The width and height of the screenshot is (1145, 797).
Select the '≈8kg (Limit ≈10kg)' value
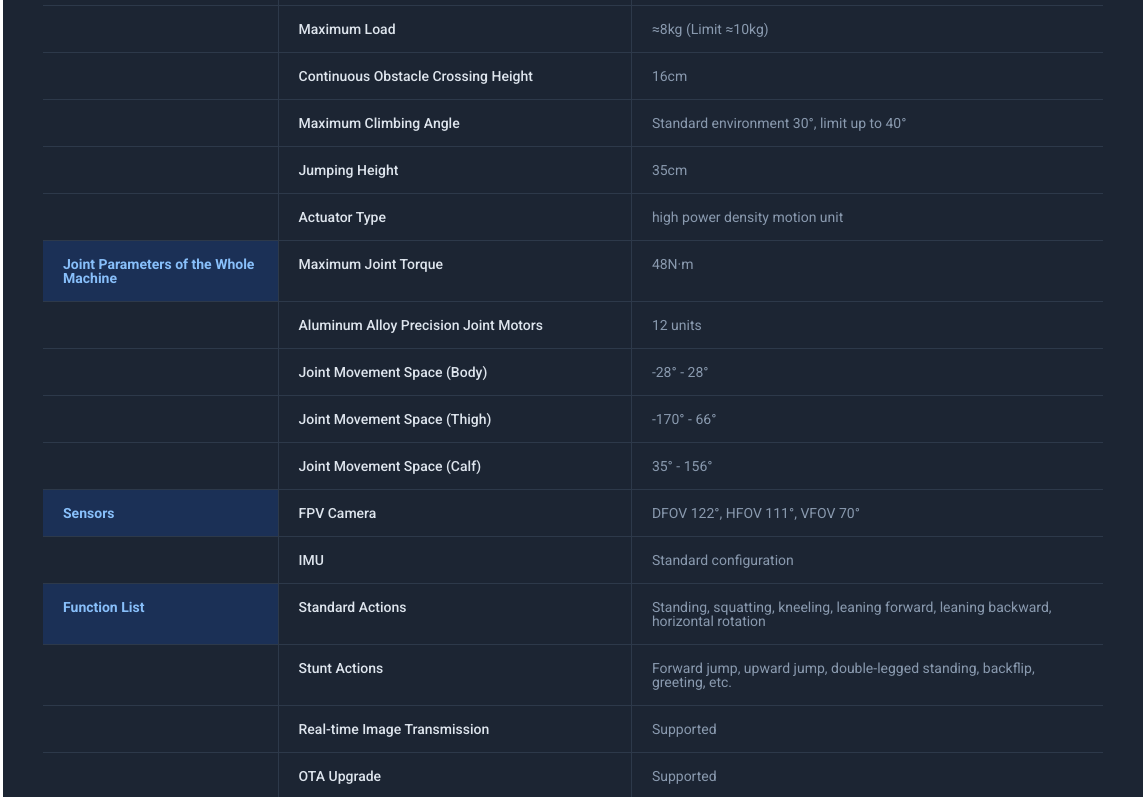(x=710, y=29)
